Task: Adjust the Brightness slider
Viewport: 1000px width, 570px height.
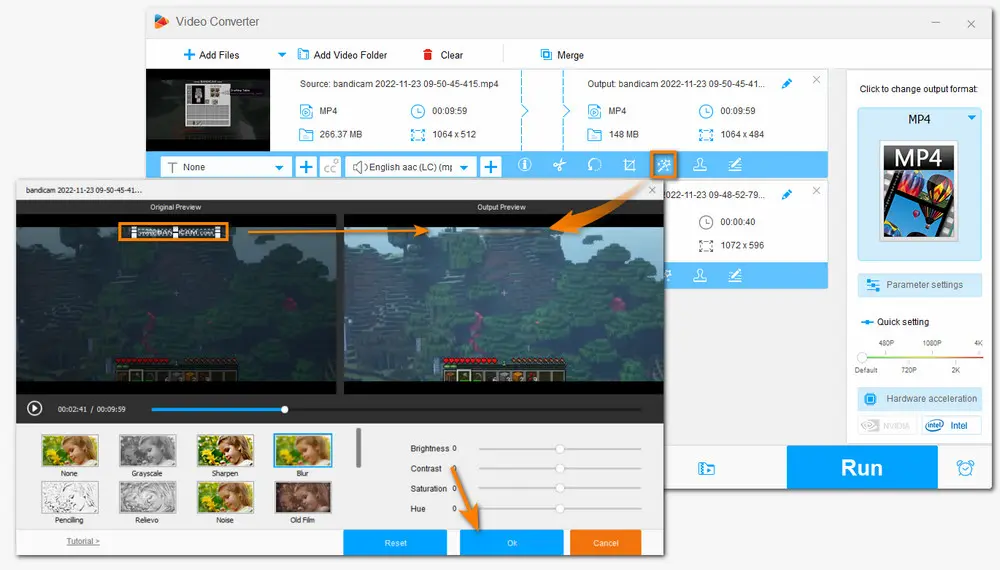Action: (x=559, y=449)
